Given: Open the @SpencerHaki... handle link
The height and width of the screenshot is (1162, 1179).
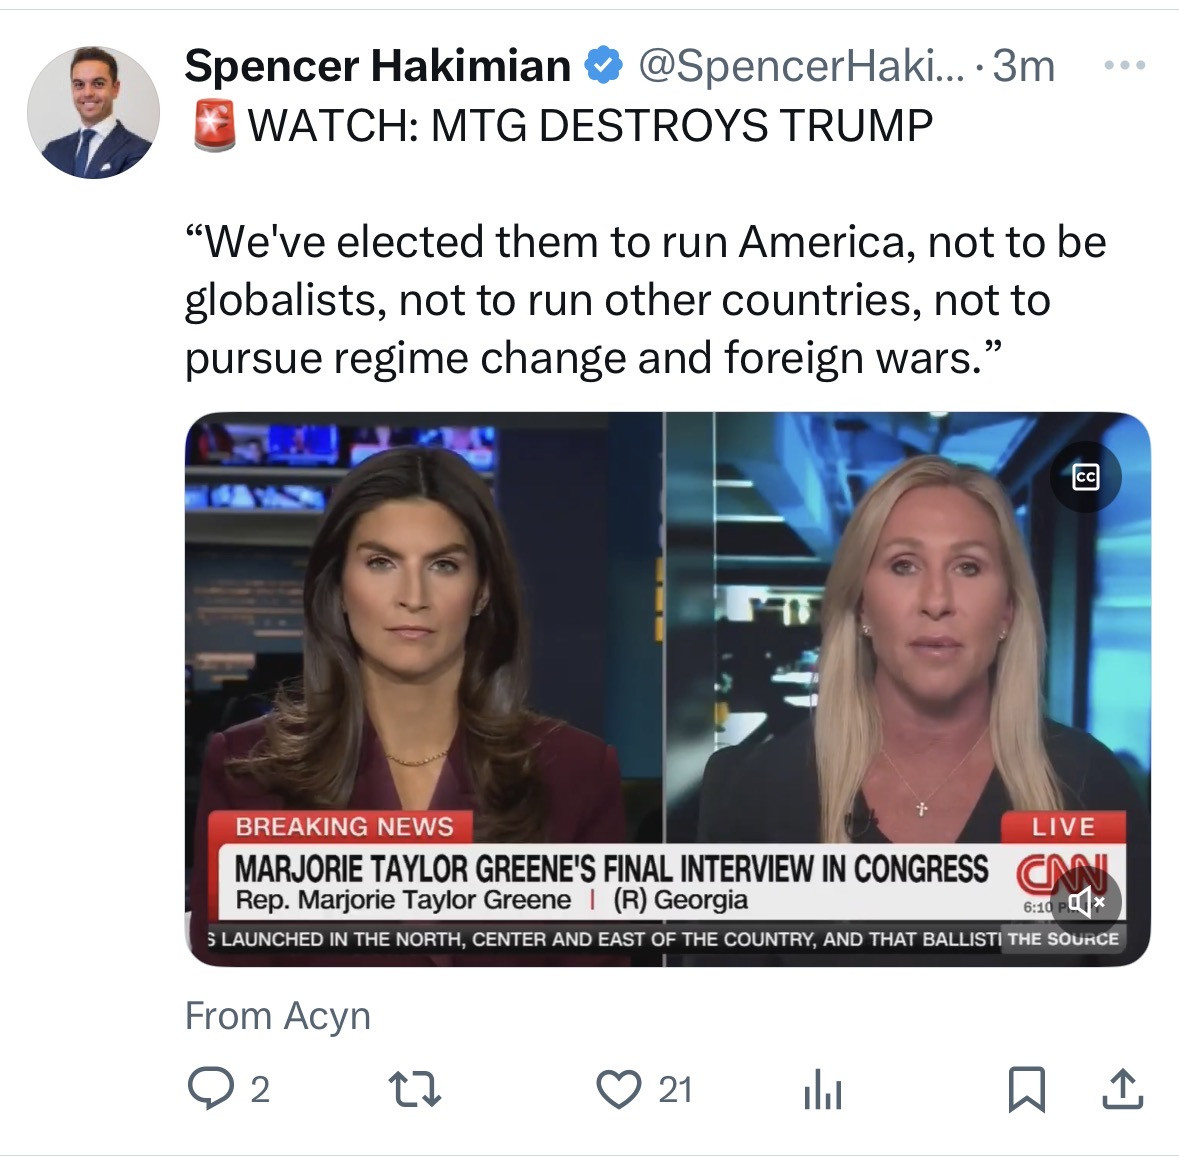Looking at the screenshot, I should (801, 65).
